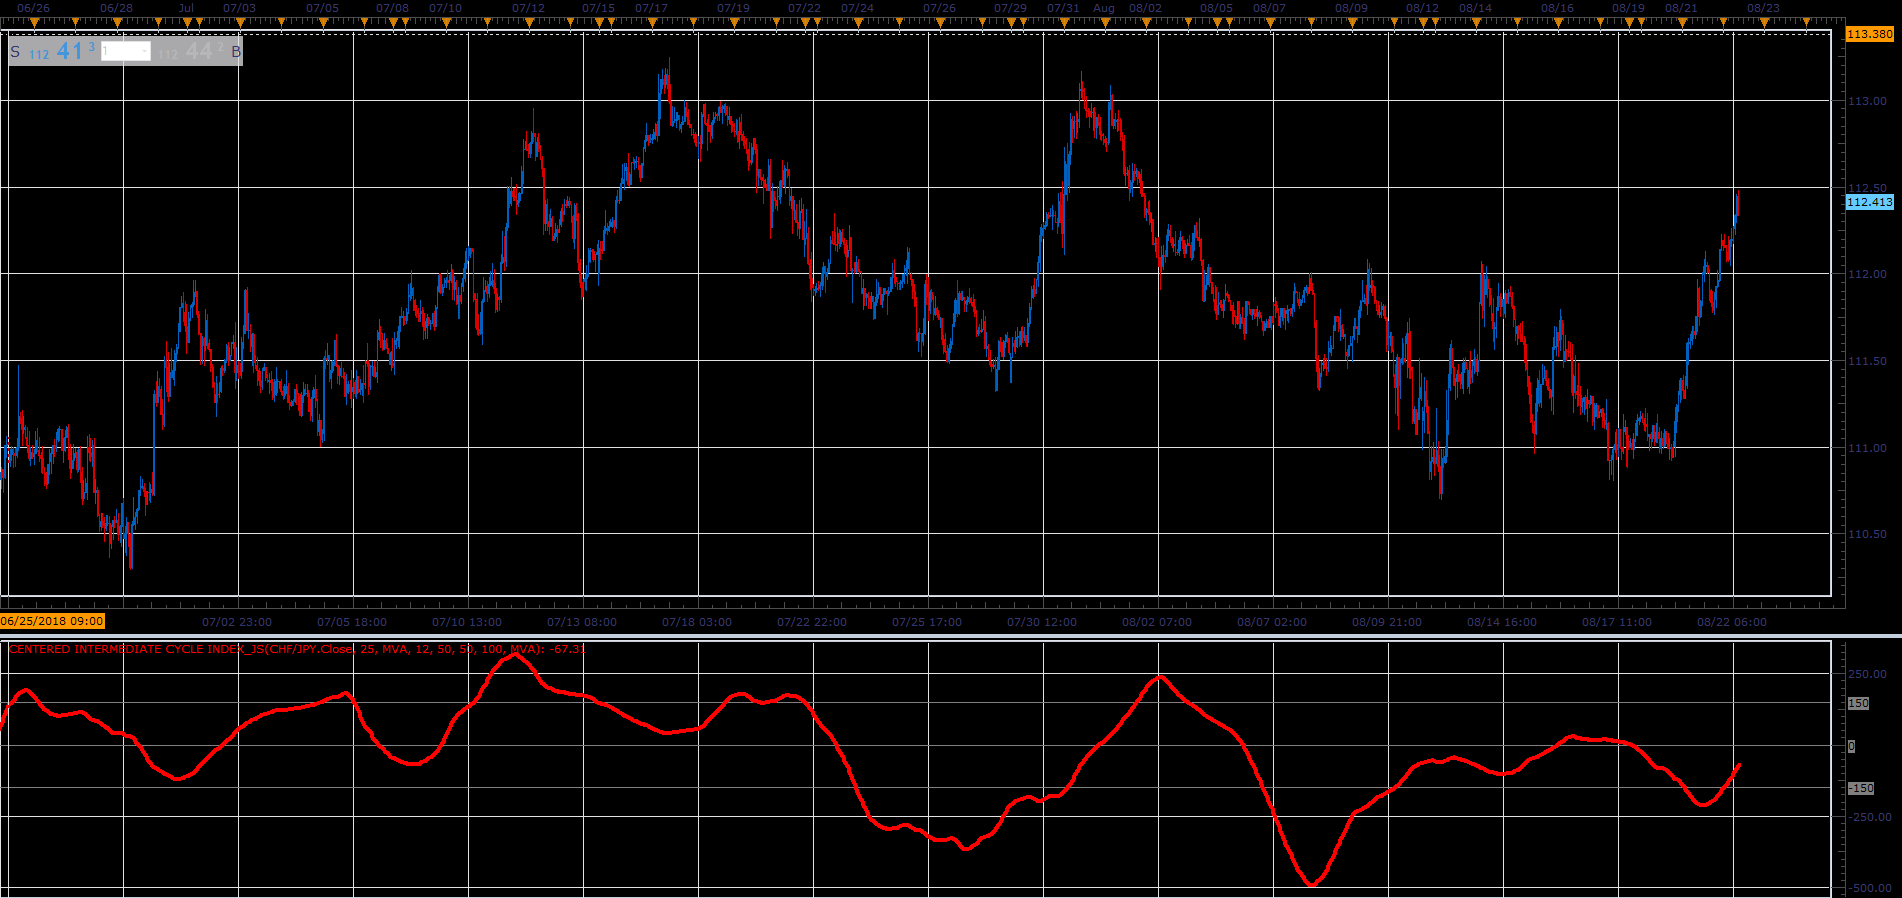Click the 07/18 03:00 time axis label
The image size is (1902, 898).
[697, 622]
